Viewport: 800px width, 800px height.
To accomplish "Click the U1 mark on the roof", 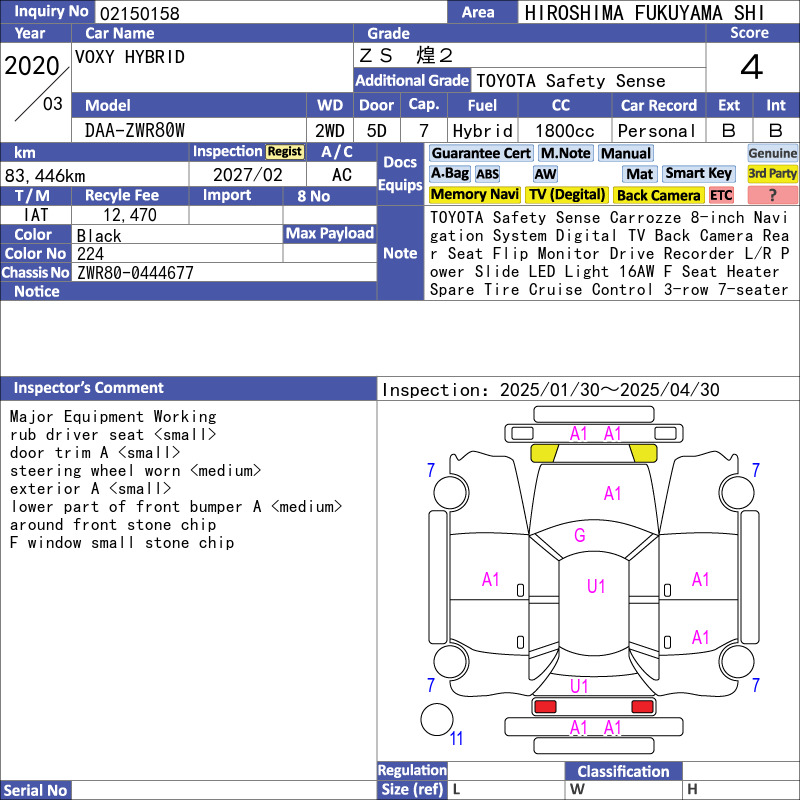I will 596,587.
